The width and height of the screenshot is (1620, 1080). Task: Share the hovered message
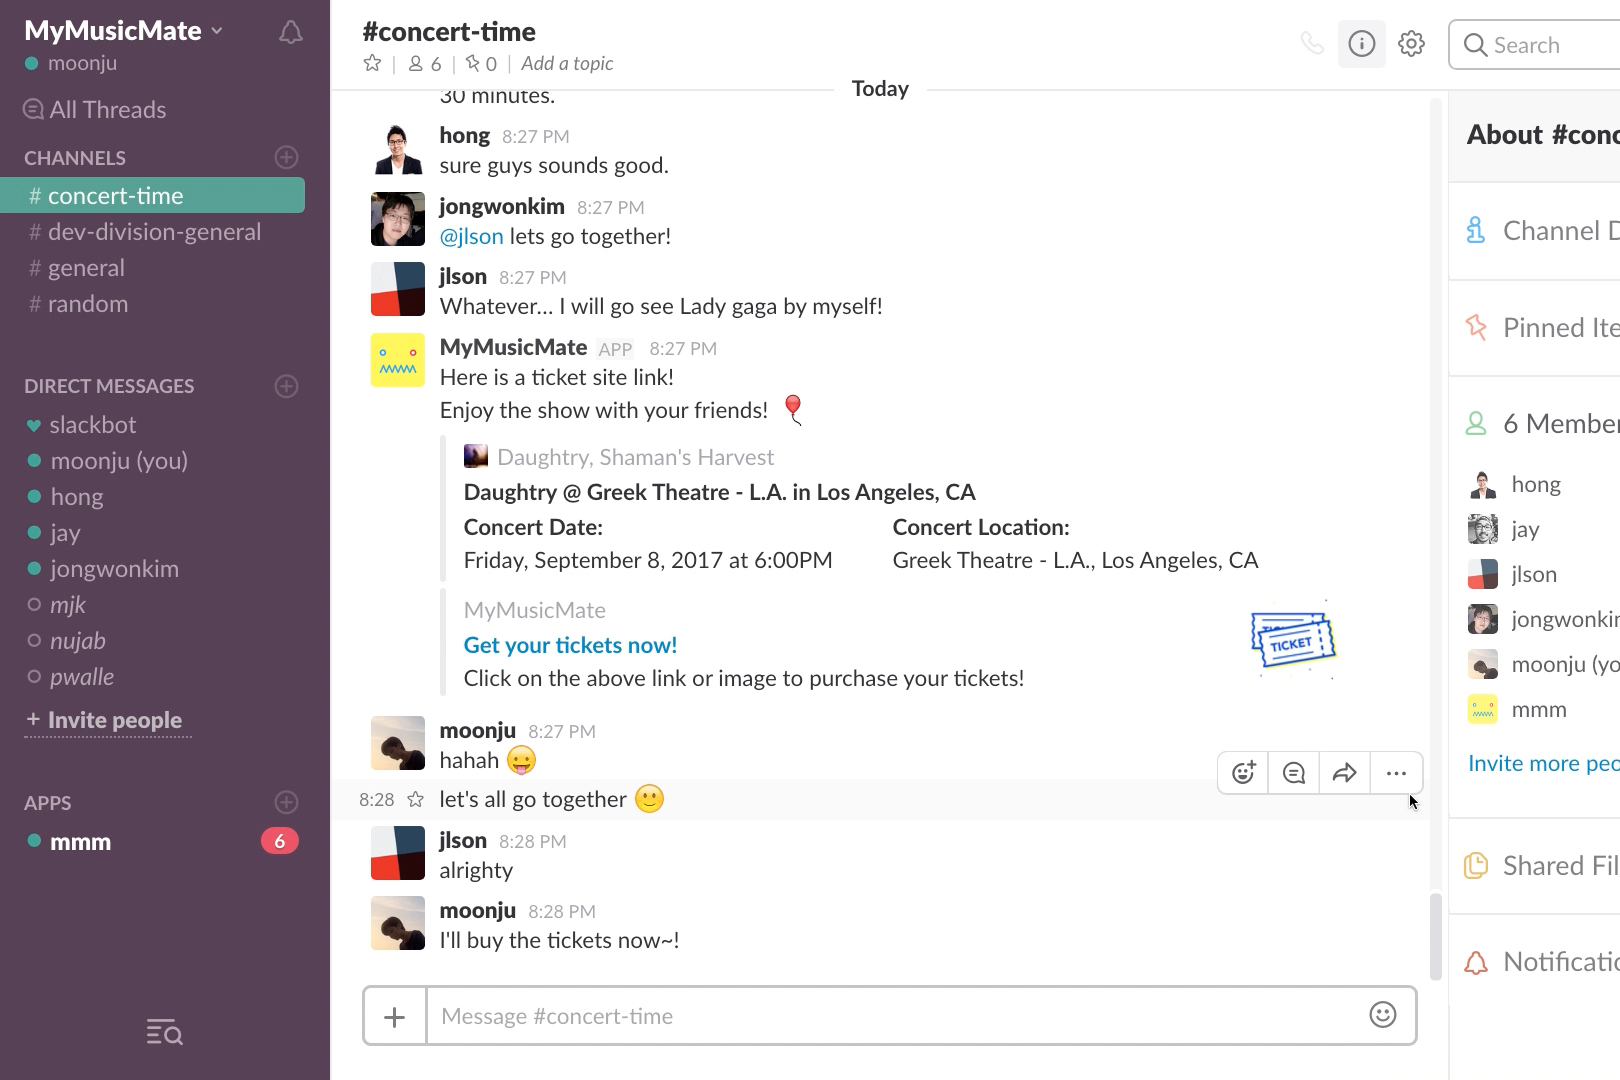pyautogui.click(x=1345, y=772)
